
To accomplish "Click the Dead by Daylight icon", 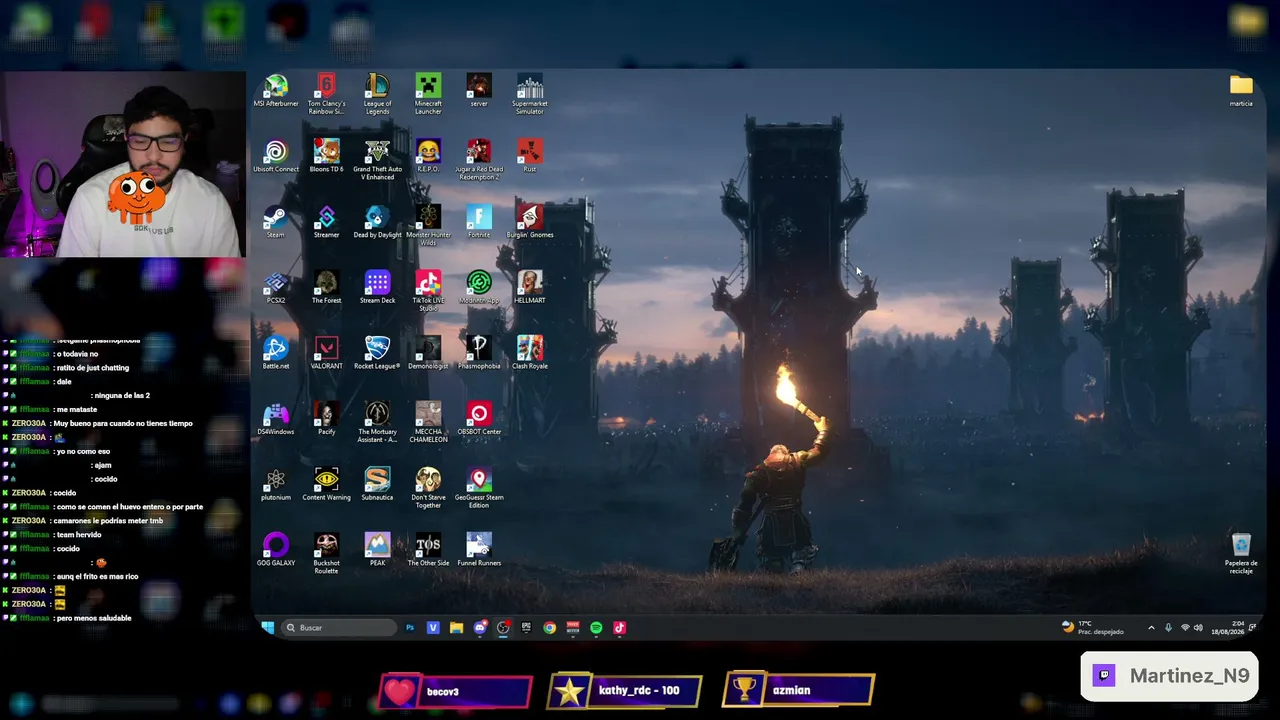I will coord(377,222).
